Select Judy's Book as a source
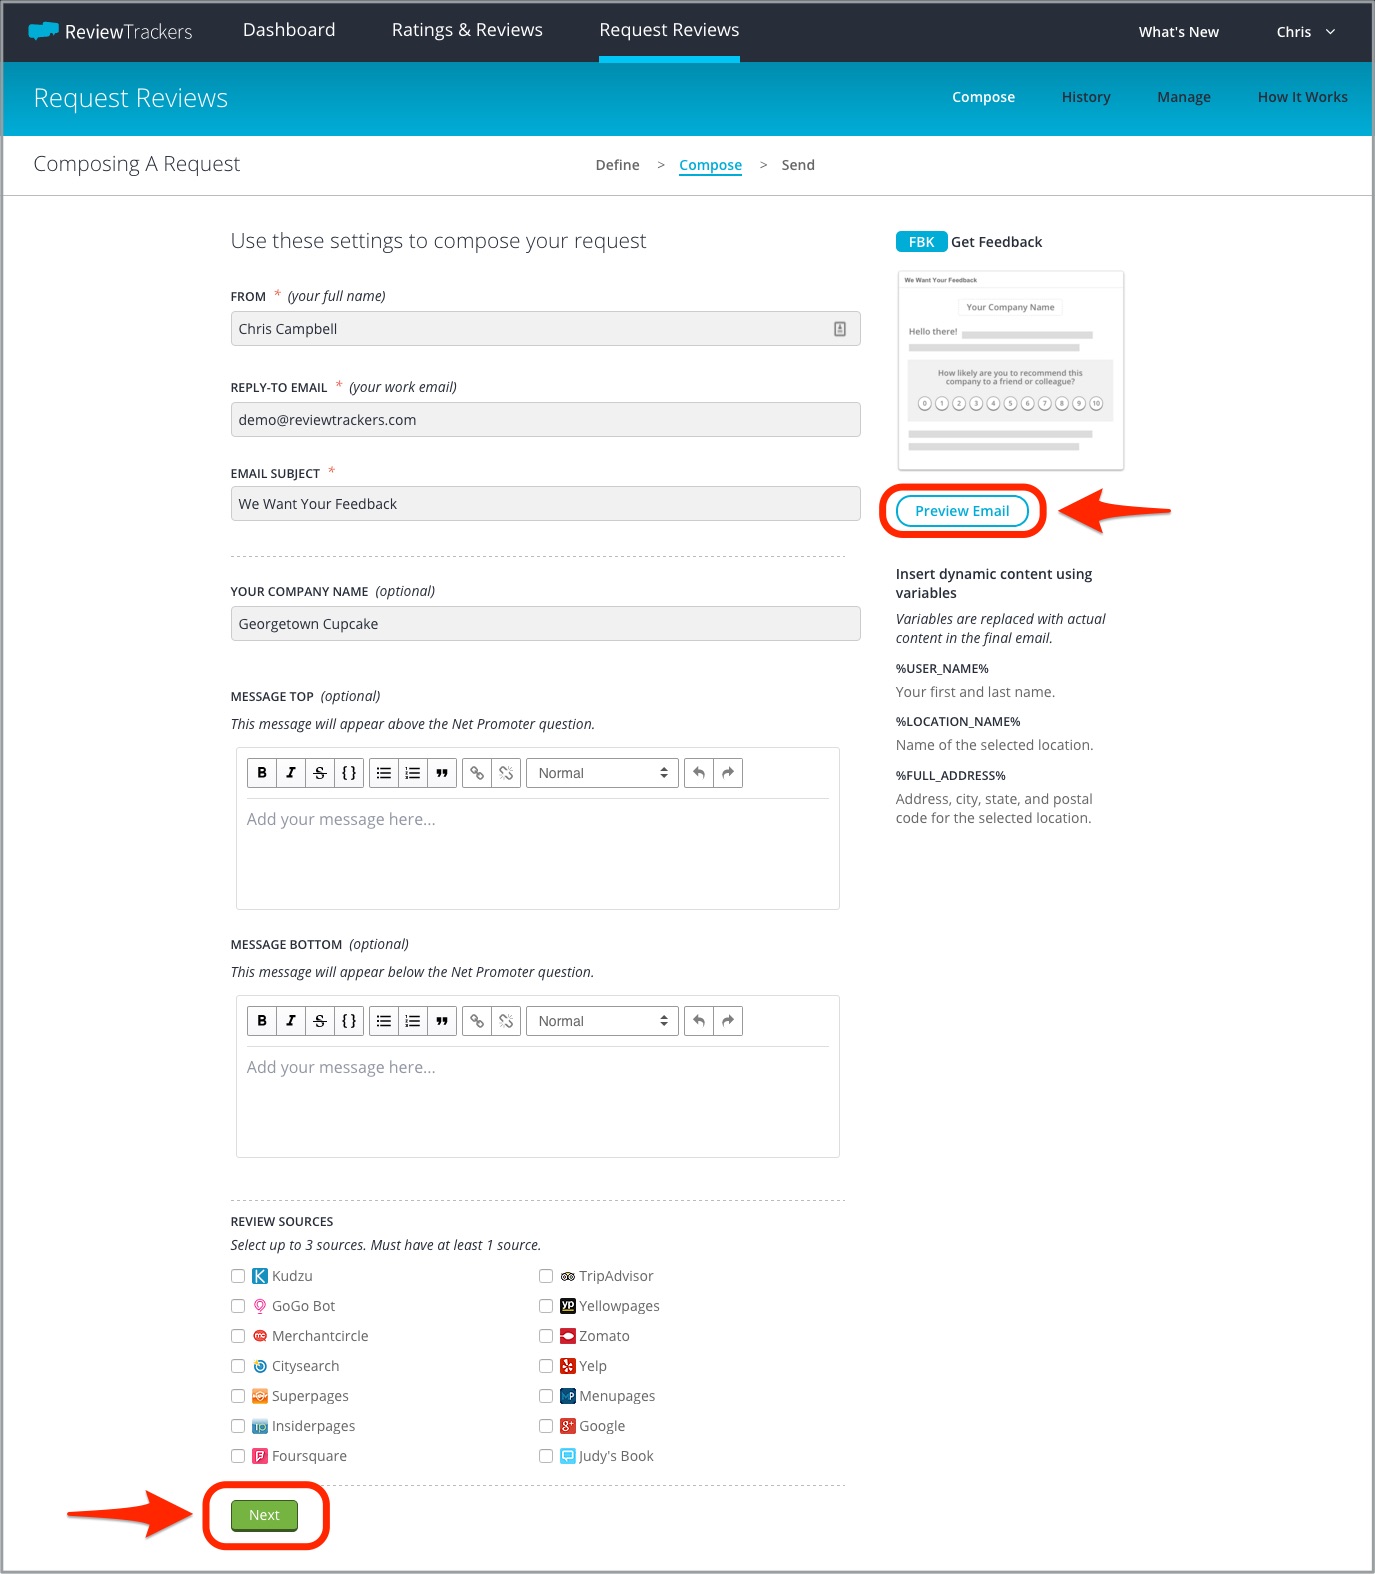This screenshot has height=1574, width=1375. 546,1456
